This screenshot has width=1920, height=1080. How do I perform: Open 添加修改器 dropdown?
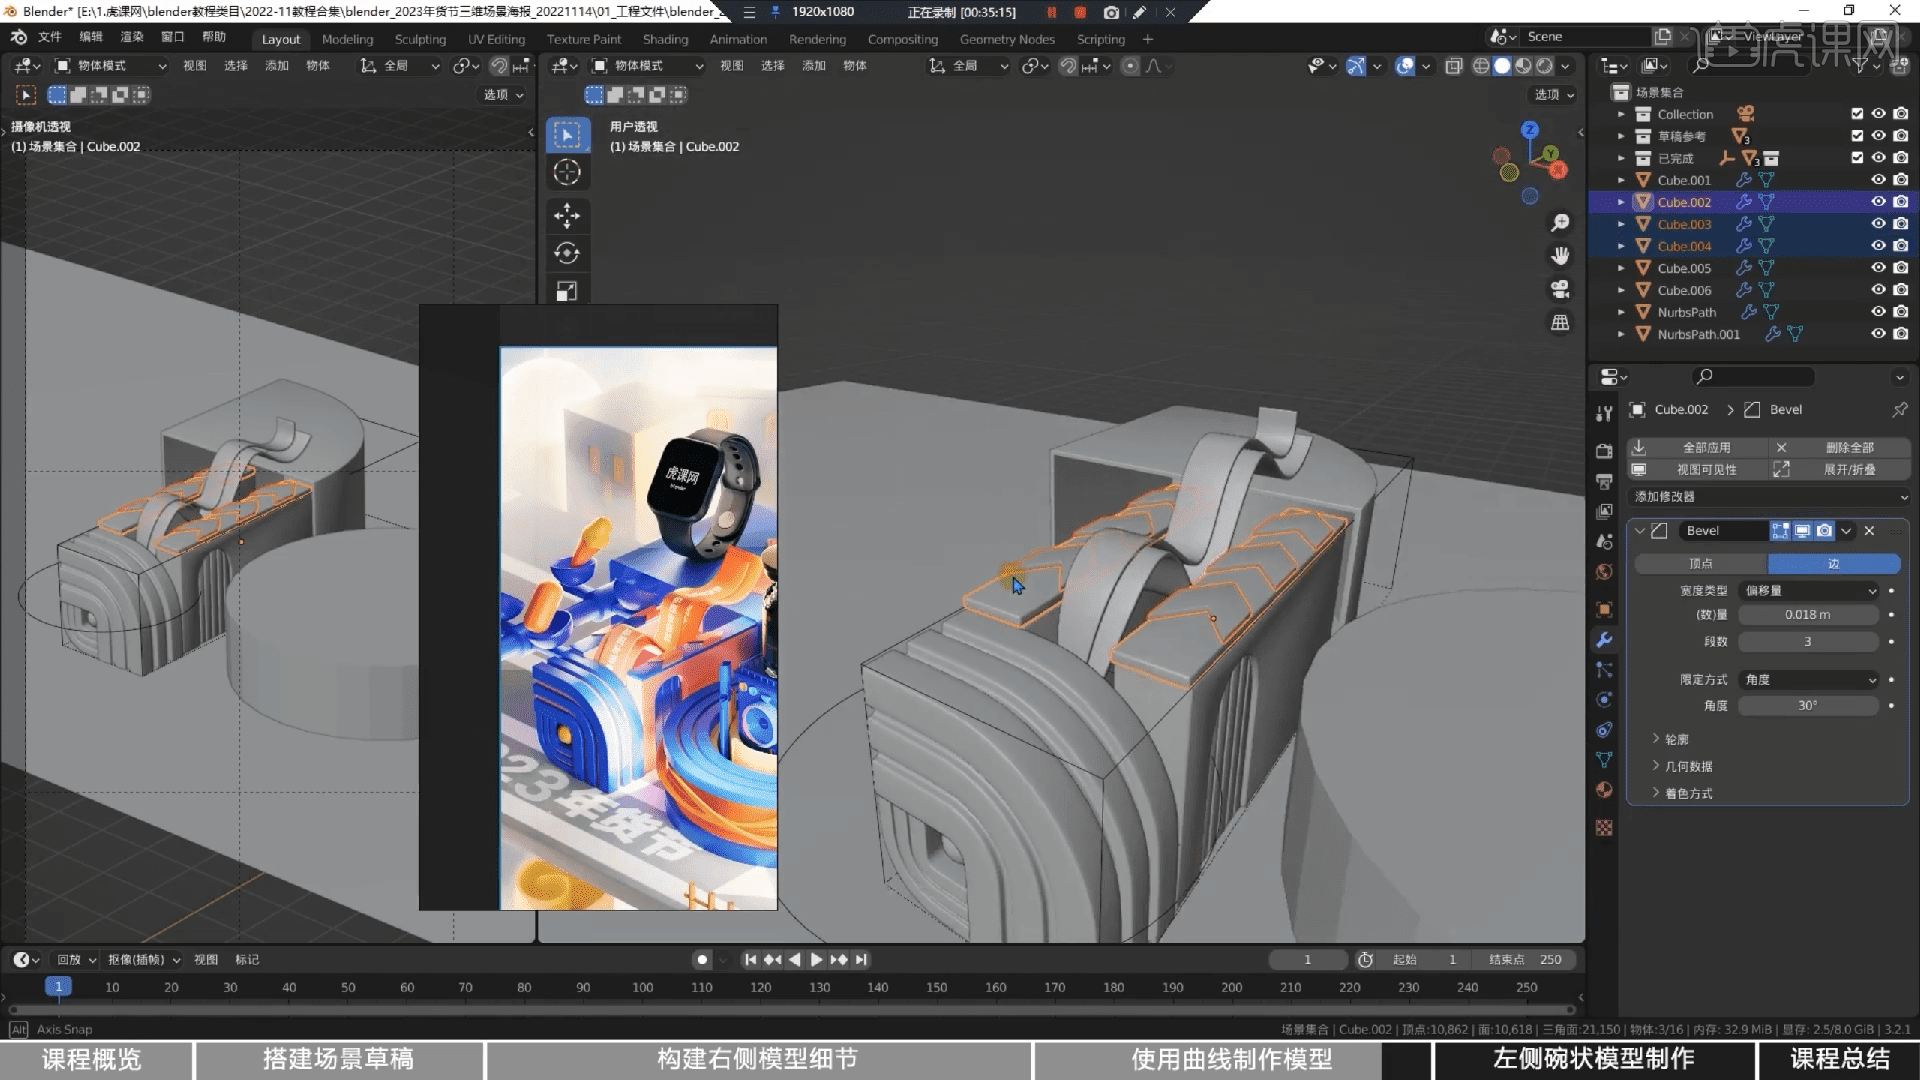pos(1769,497)
